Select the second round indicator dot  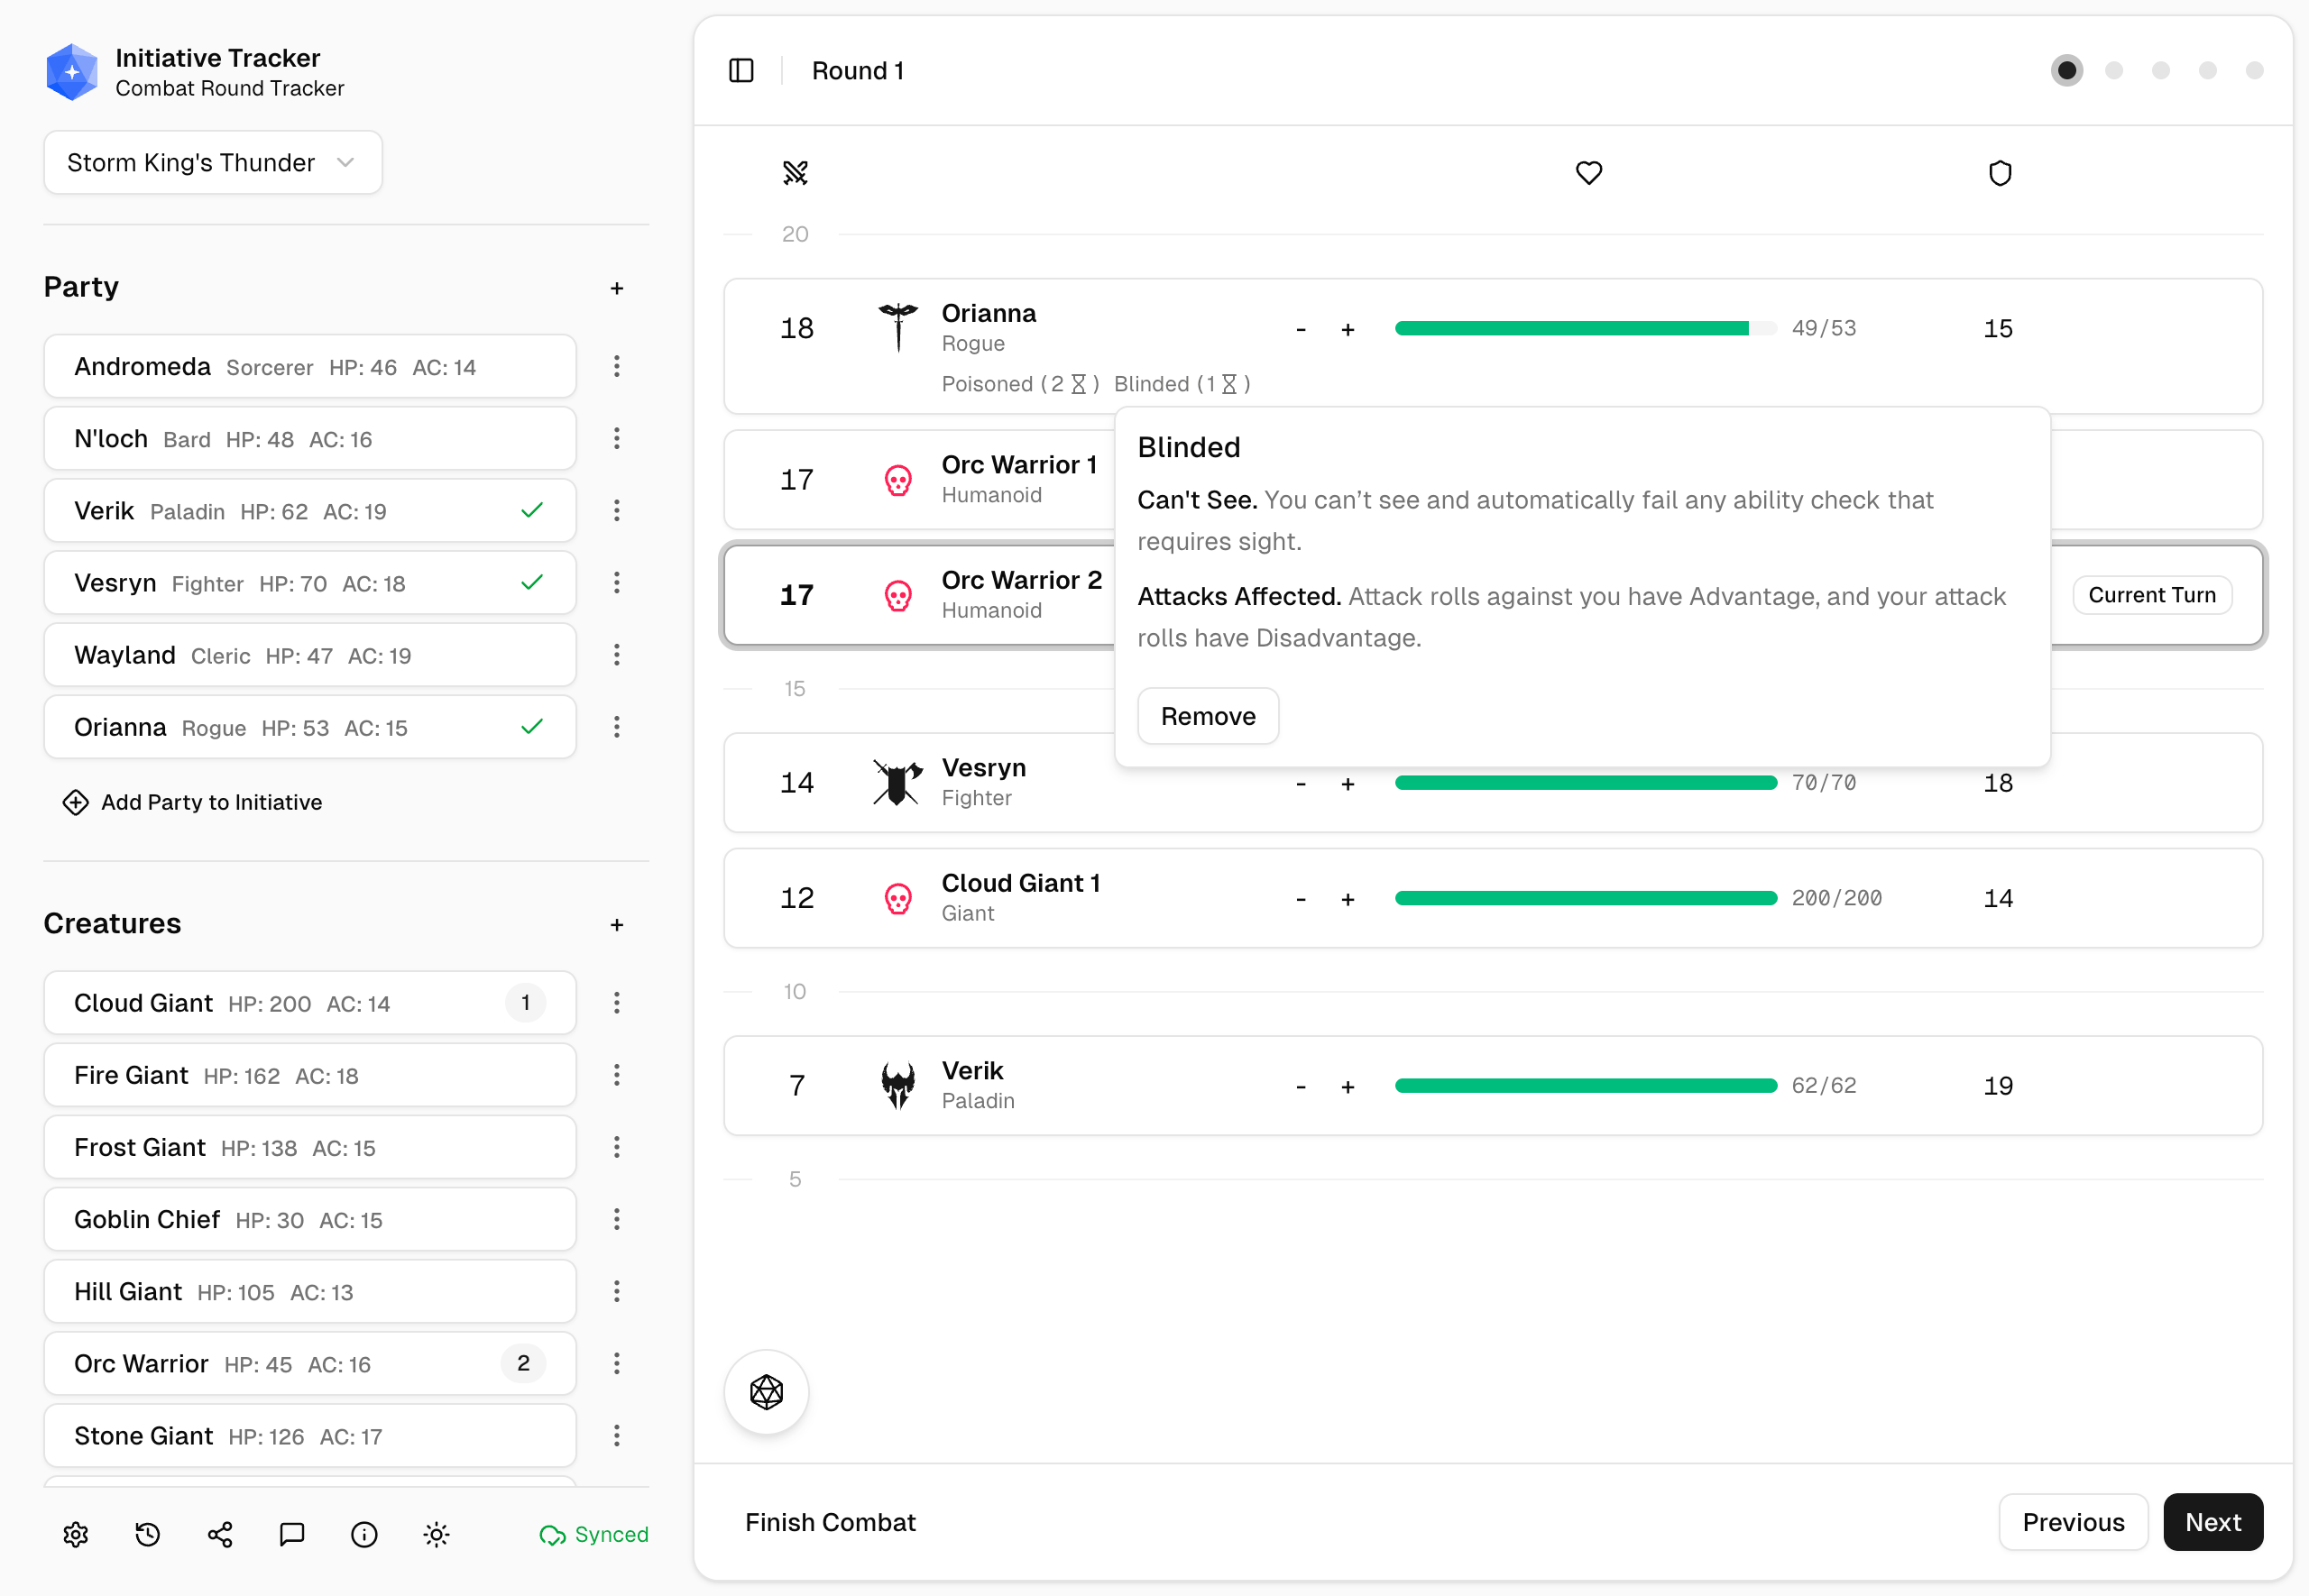tap(2114, 70)
